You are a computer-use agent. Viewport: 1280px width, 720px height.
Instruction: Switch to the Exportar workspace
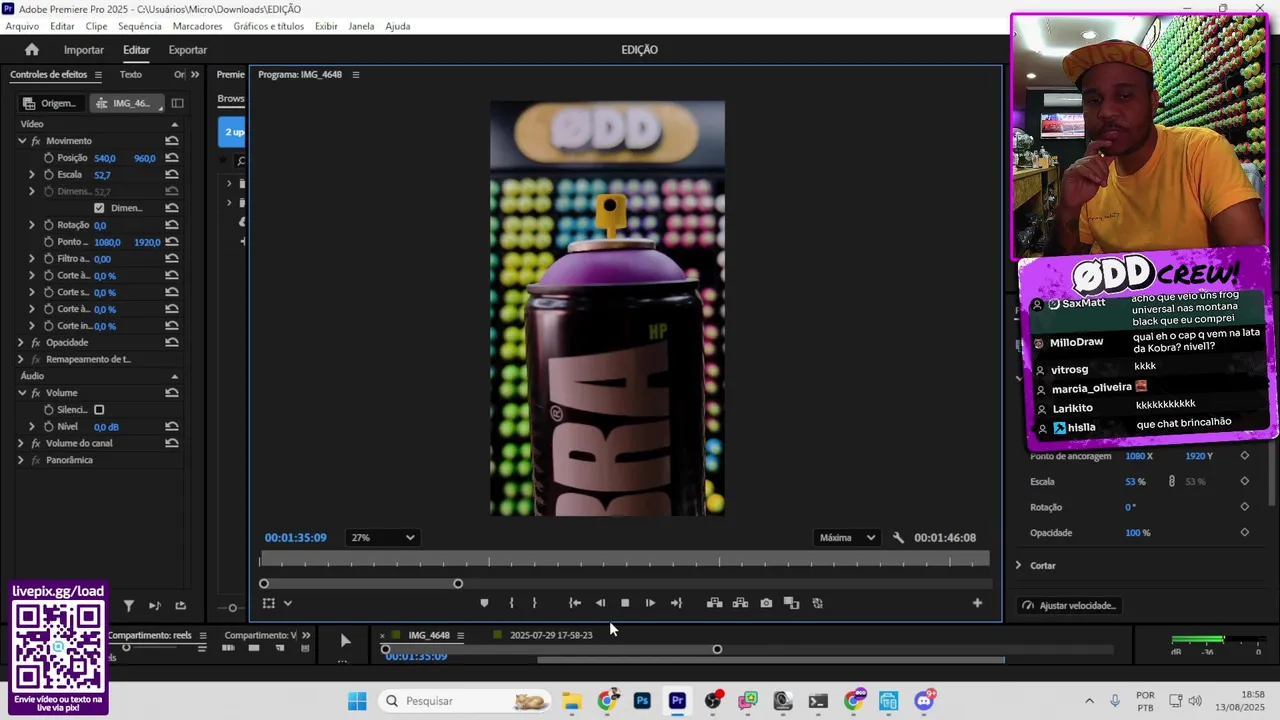188,50
